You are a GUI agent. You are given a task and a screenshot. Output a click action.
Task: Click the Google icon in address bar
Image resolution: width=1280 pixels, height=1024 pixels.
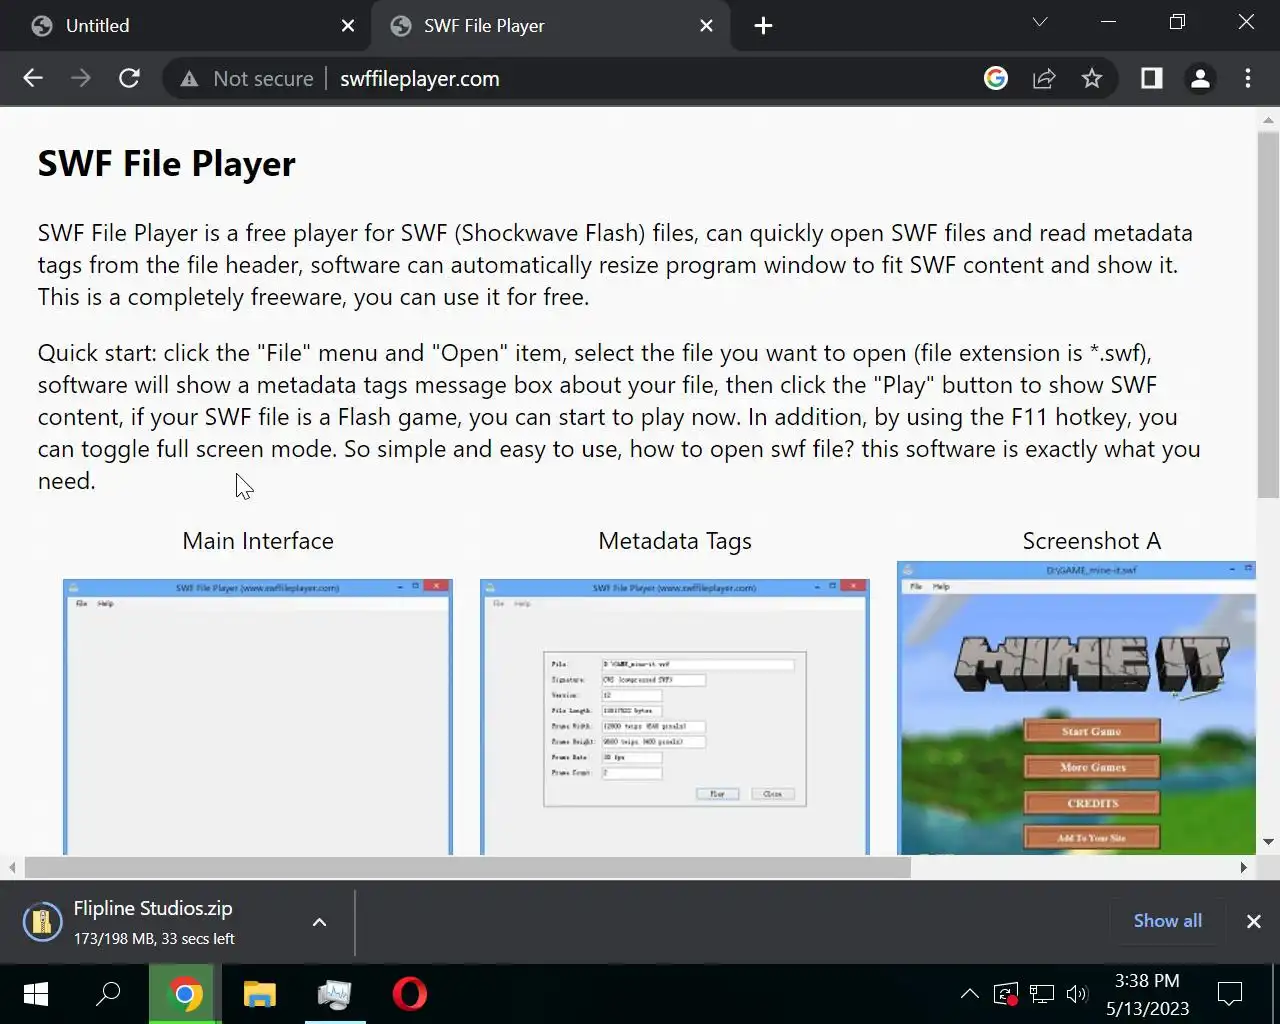pos(996,79)
